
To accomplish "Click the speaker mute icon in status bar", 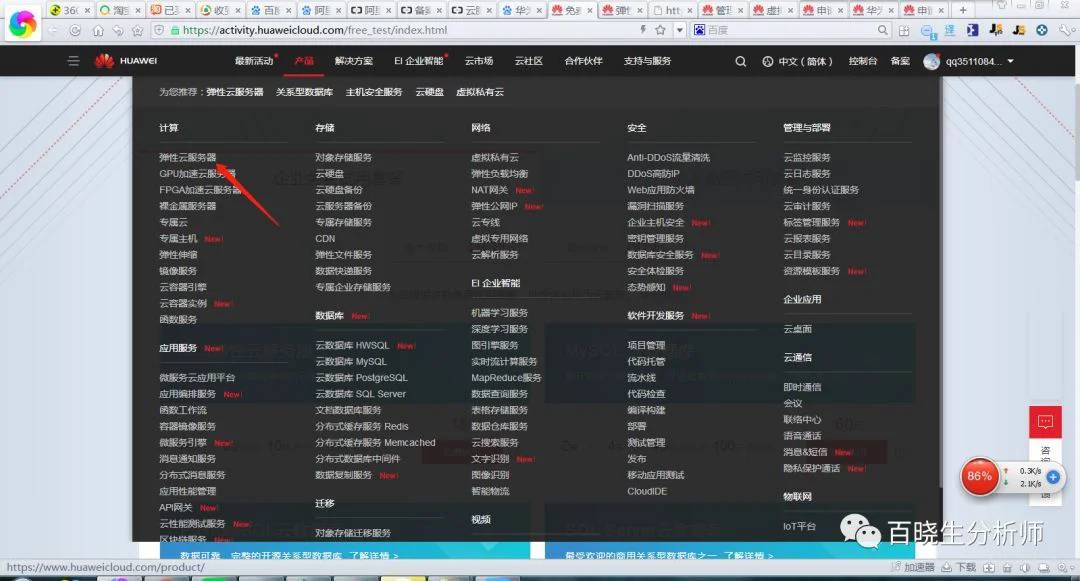I will pos(1025,568).
